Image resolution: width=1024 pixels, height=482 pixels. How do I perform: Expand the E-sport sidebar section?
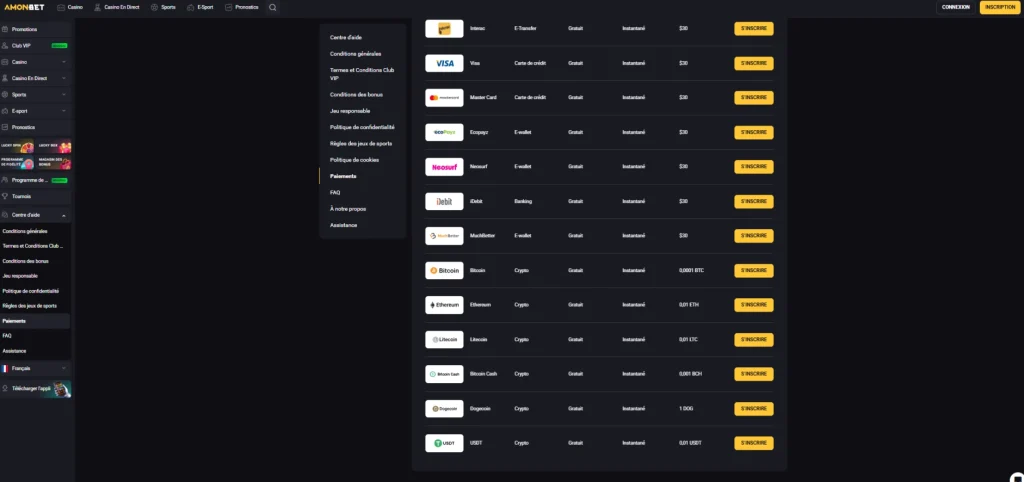[35, 111]
